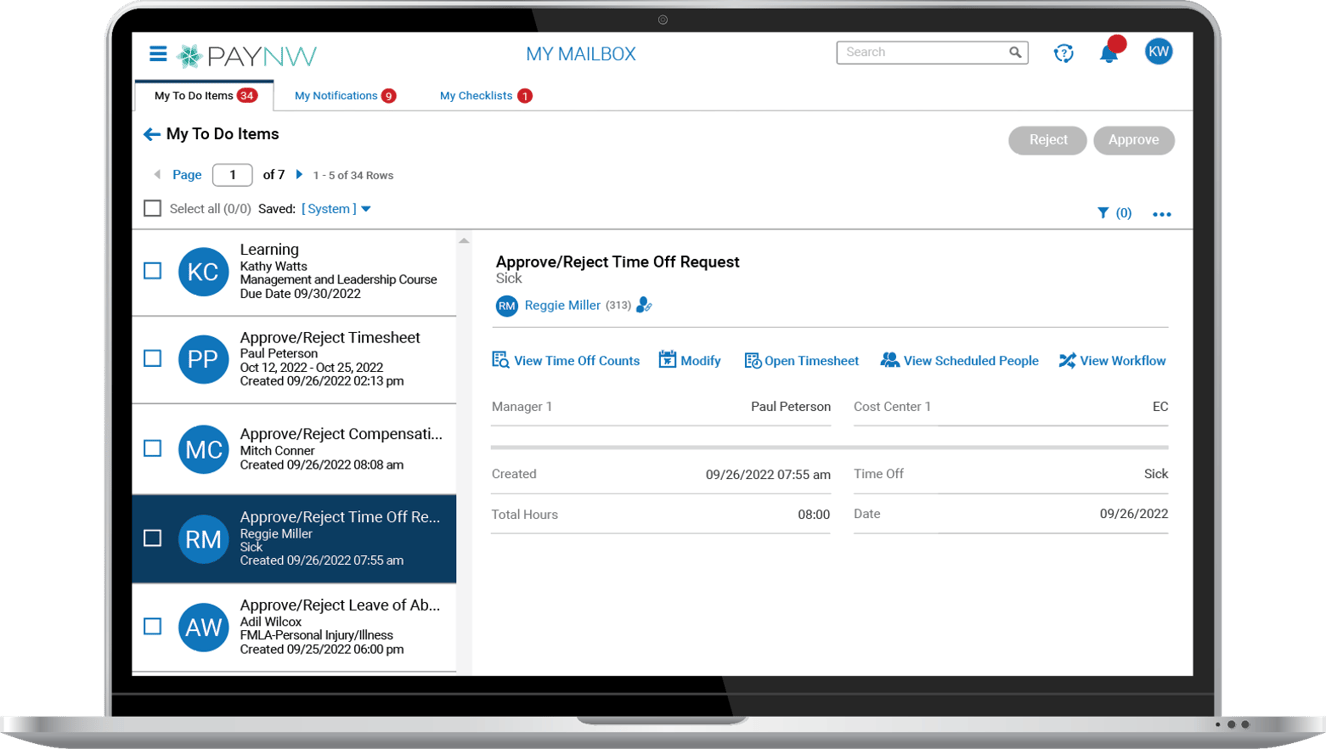Click the Reggie Miller employee link
The height and width of the screenshot is (749, 1326).
564,306
